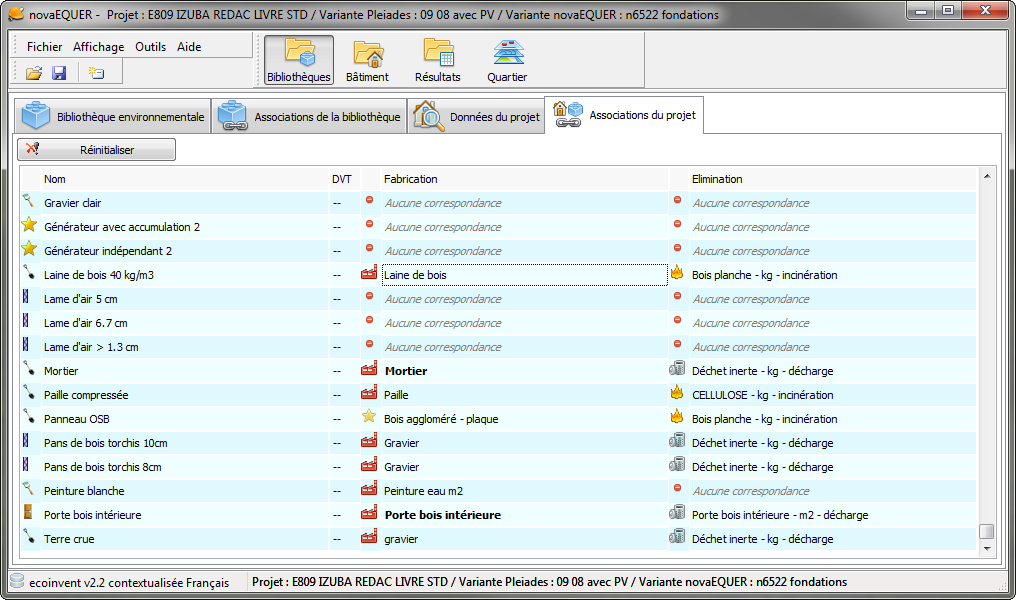Screen dimensions: 1016x600
Task: Select the Laine de bois fabrication field
Action: [x=525, y=275]
